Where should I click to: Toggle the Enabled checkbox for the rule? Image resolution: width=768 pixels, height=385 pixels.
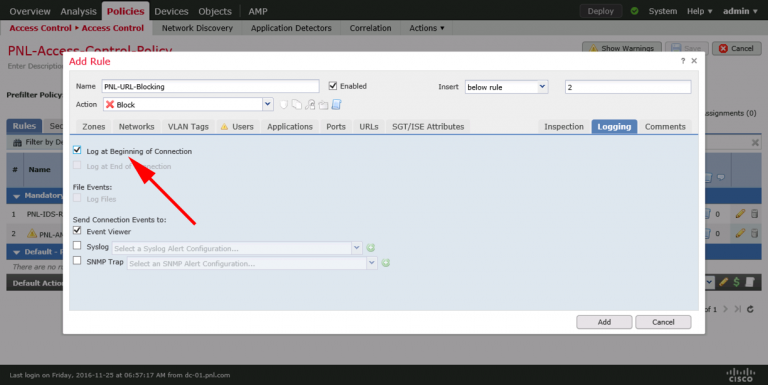click(333, 86)
